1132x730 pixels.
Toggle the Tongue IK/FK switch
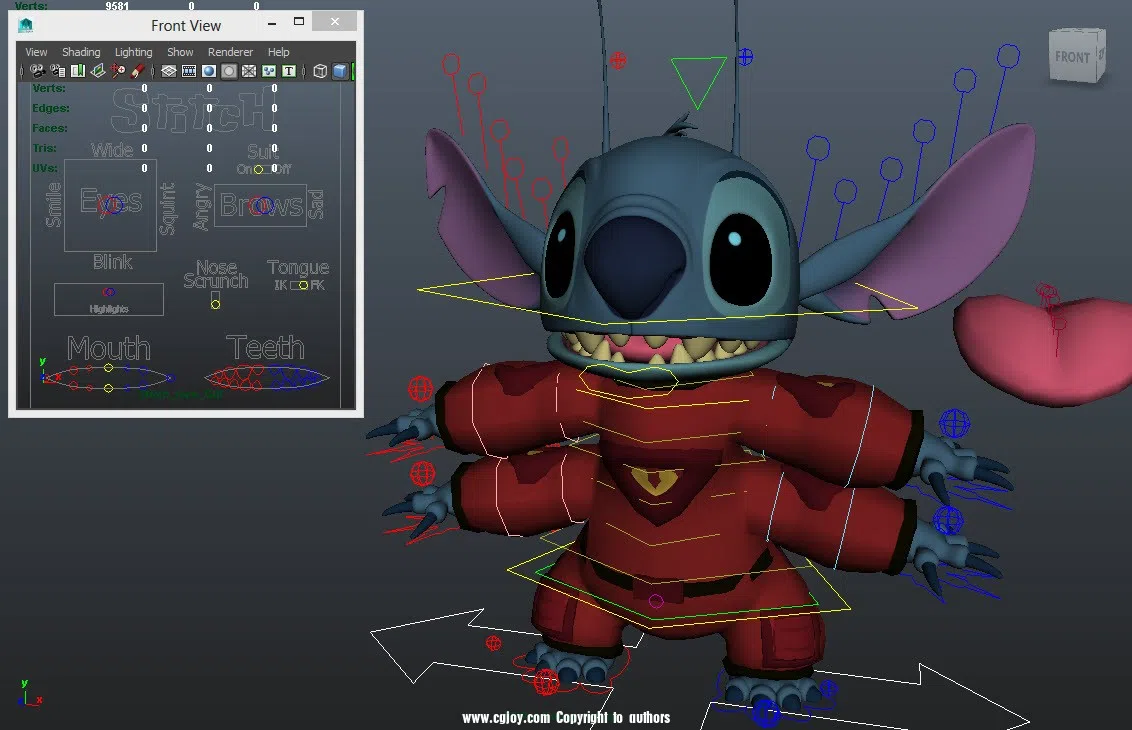[301, 286]
